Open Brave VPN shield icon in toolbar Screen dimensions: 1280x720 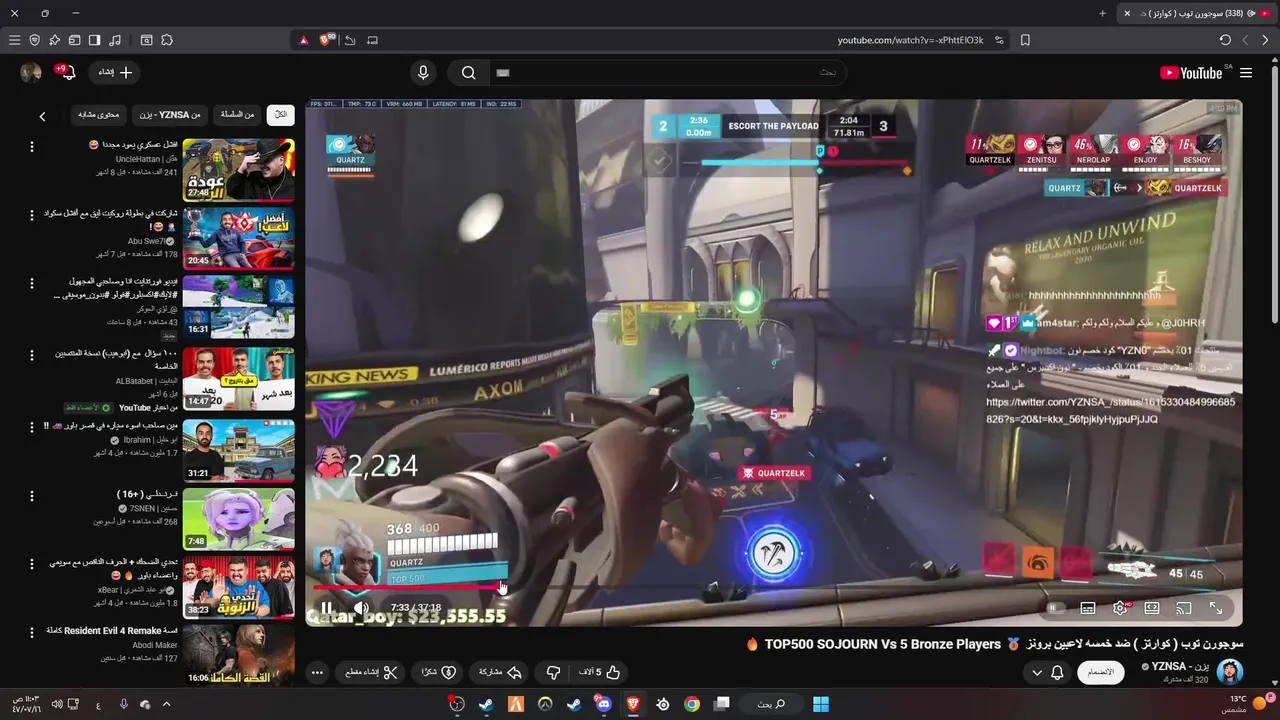(35, 40)
